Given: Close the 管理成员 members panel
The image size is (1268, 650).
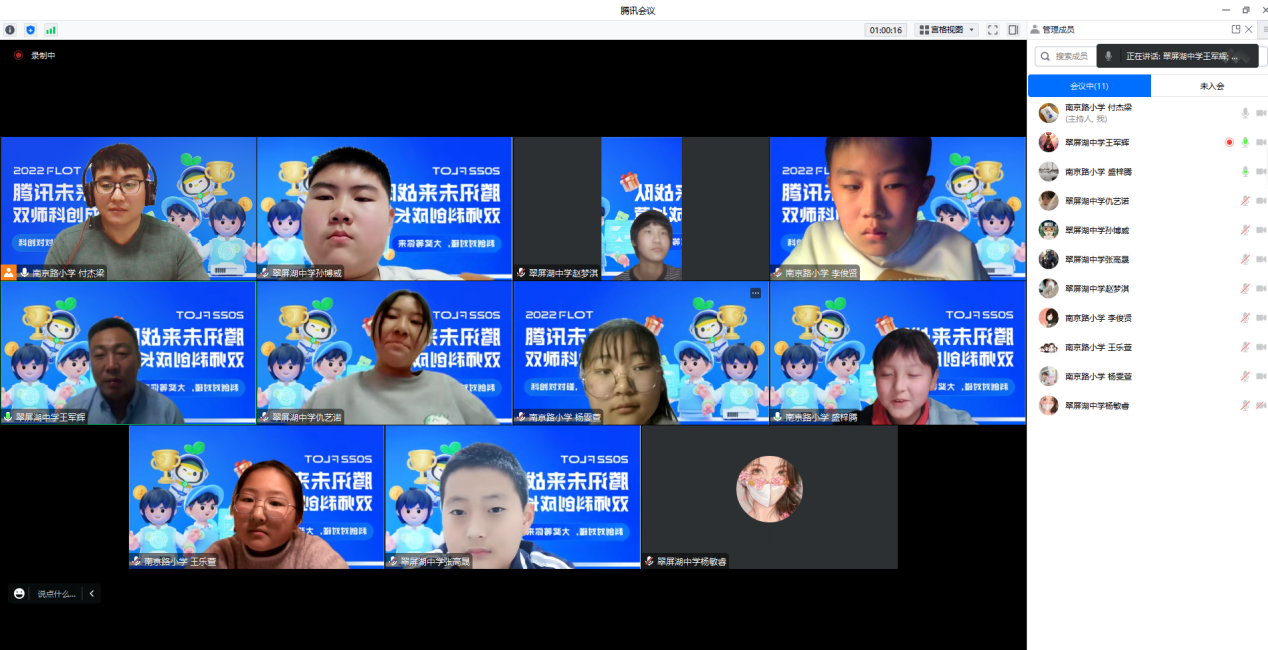Looking at the screenshot, I should (x=1251, y=30).
